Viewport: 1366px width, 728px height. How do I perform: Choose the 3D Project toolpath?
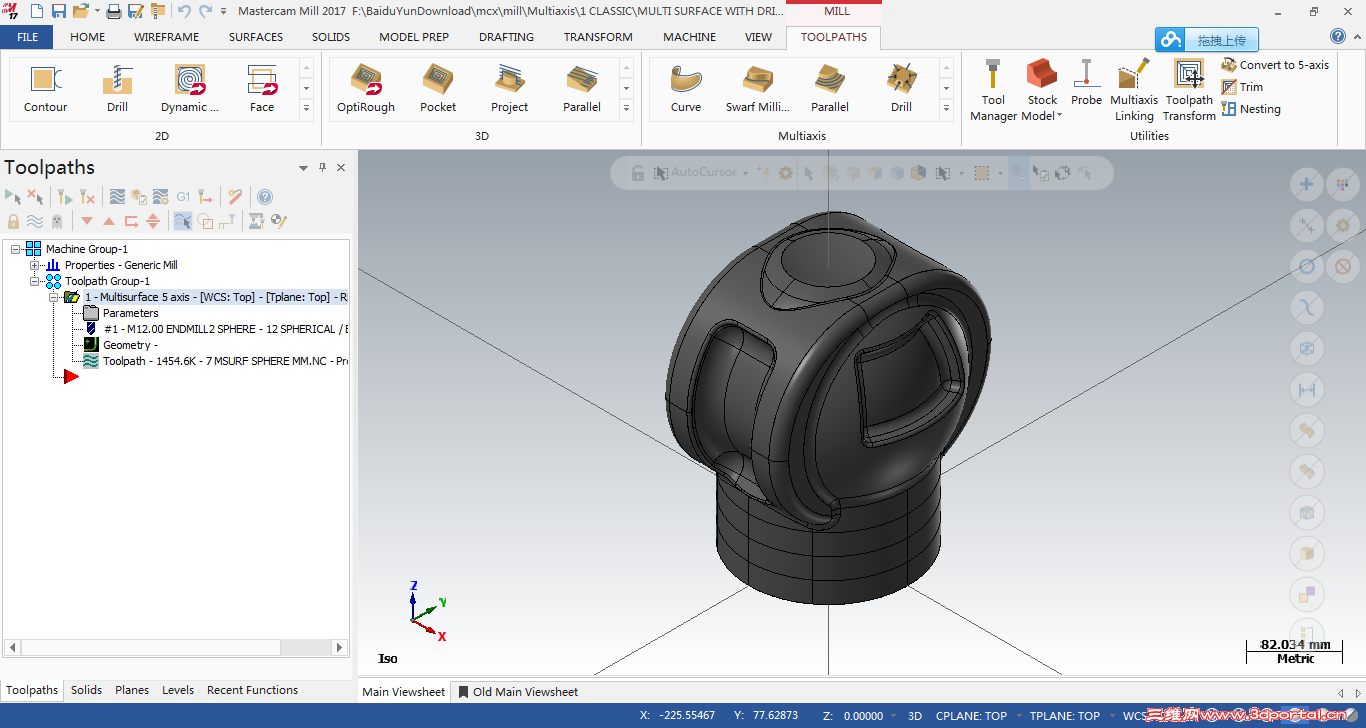point(510,89)
